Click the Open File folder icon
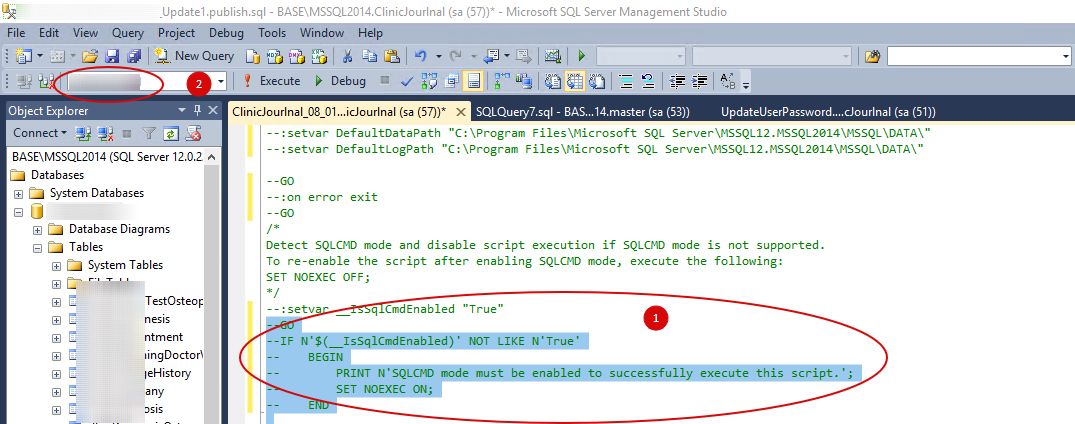Screen dimensions: 1075x424 point(90,56)
